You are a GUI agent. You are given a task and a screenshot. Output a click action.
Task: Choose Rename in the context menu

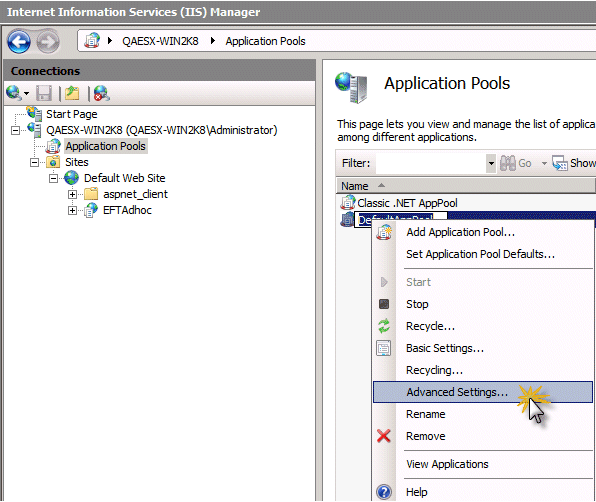tap(483, 414)
